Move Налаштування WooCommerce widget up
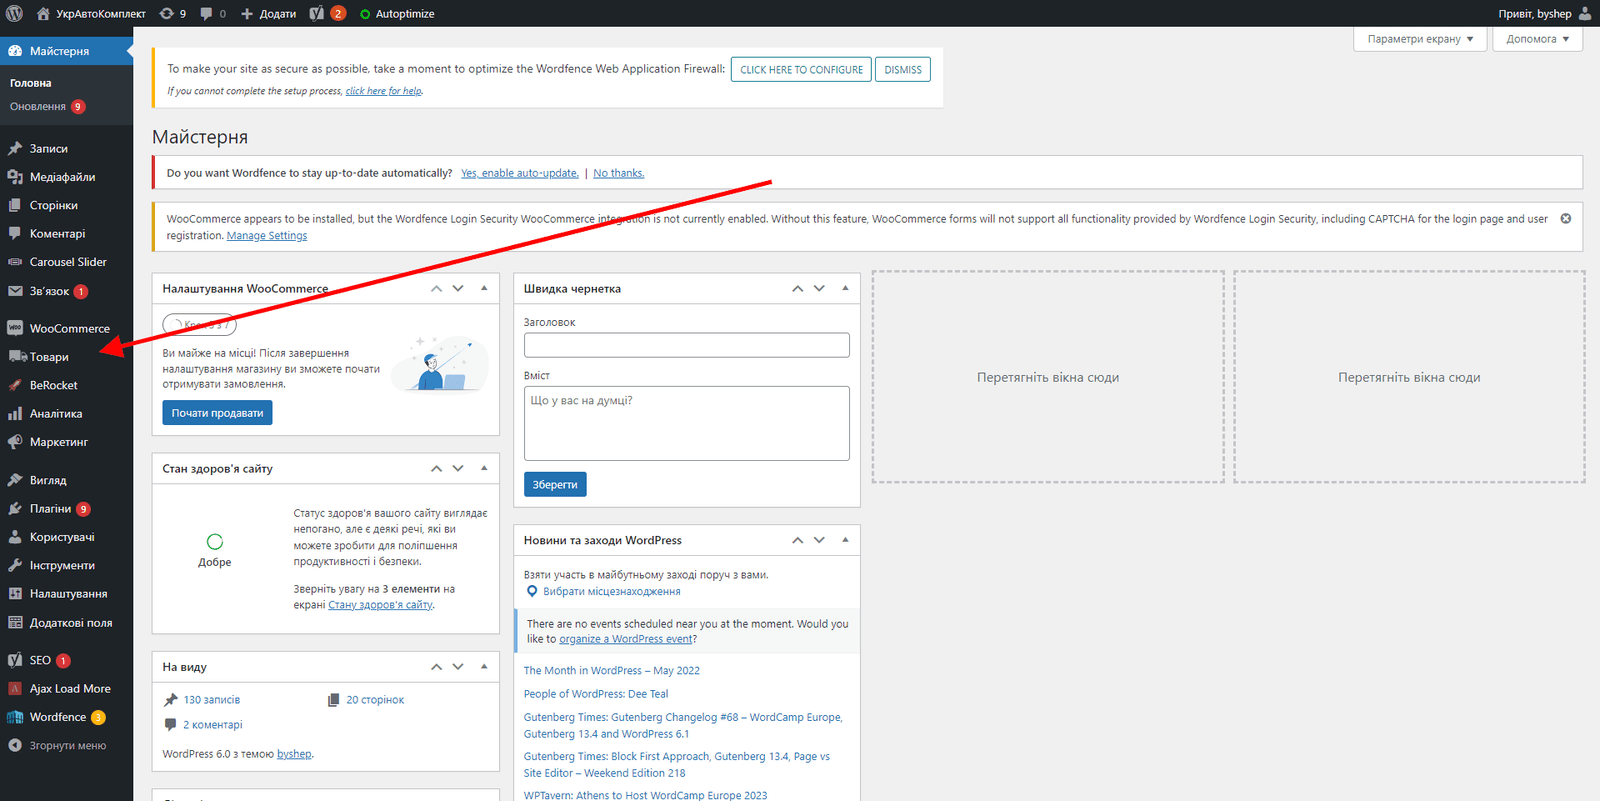Image resolution: width=1600 pixels, height=801 pixels. [436, 288]
